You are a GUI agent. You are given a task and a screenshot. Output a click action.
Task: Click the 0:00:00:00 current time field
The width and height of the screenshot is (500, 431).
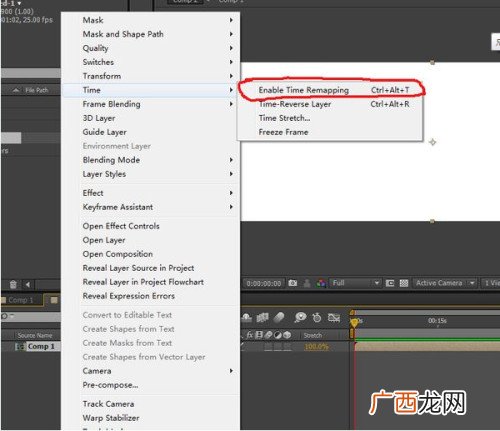point(263,283)
